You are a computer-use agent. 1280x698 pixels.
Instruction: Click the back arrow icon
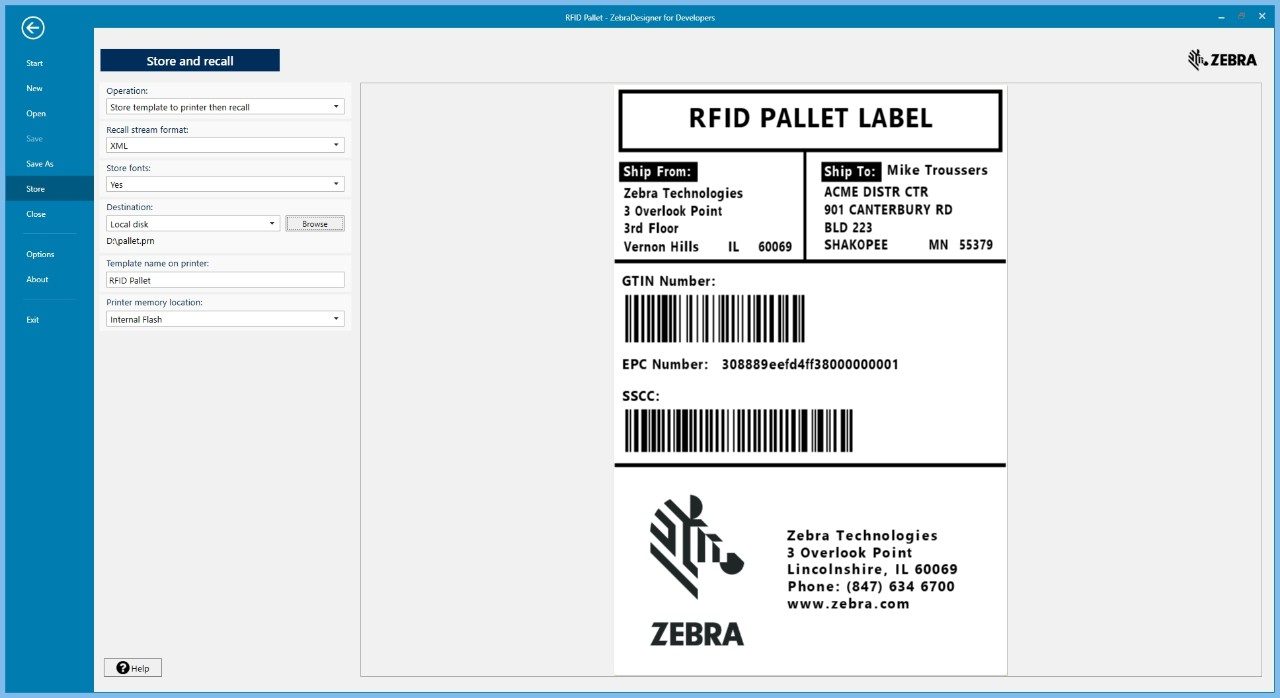click(x=33, y=28)
